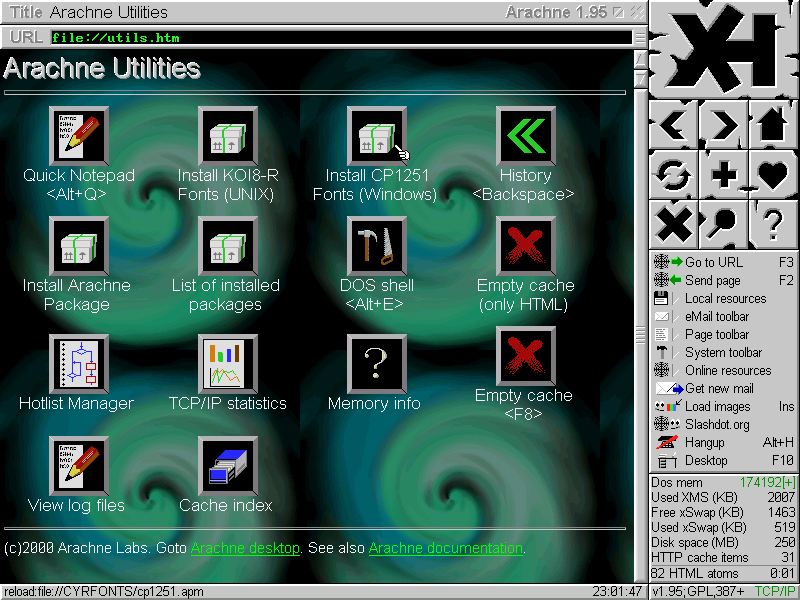Image resolution: width=800 pixels, height=600 pixels.
Task: Click the home button with house arrow
Action: [x=773, y=124]
